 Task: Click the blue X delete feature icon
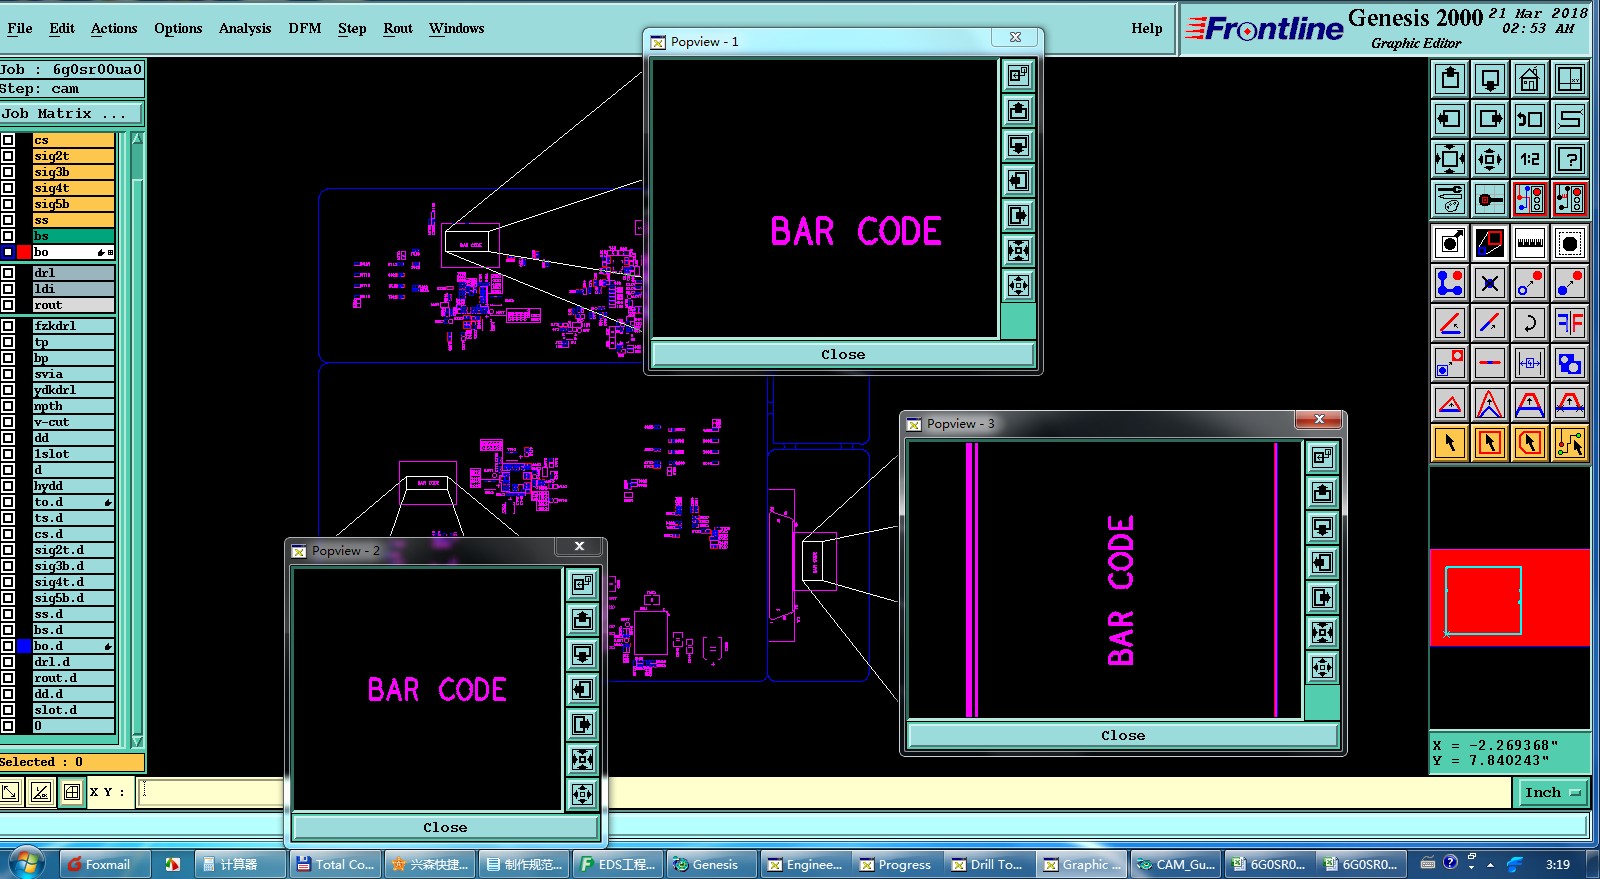1490,283
